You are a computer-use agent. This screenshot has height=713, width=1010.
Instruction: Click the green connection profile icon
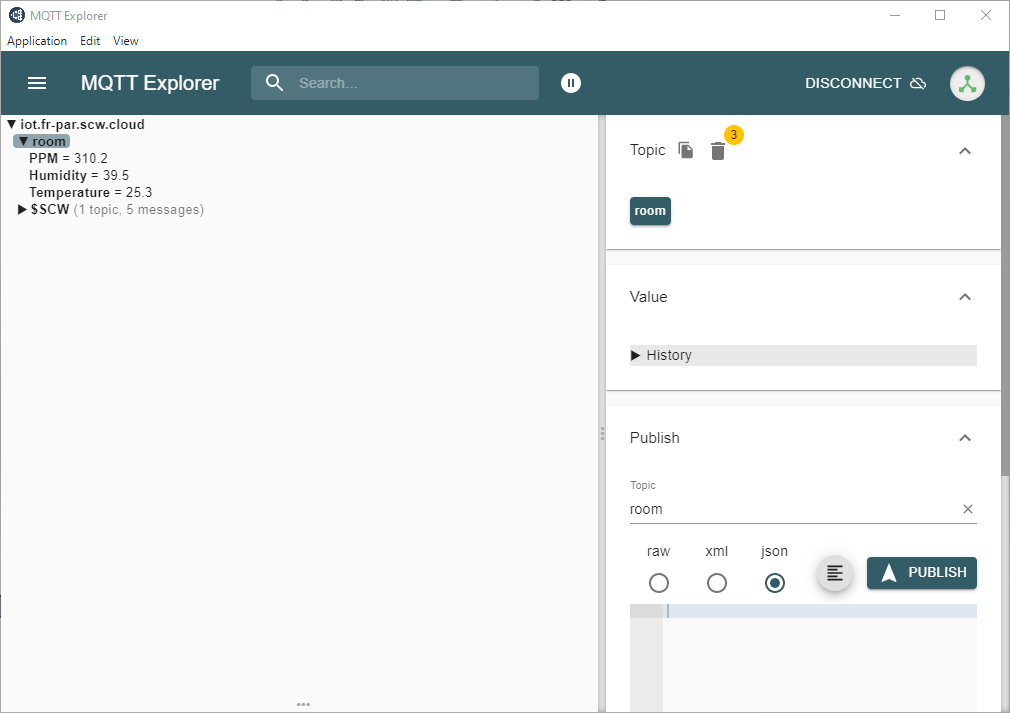point(967,83)
